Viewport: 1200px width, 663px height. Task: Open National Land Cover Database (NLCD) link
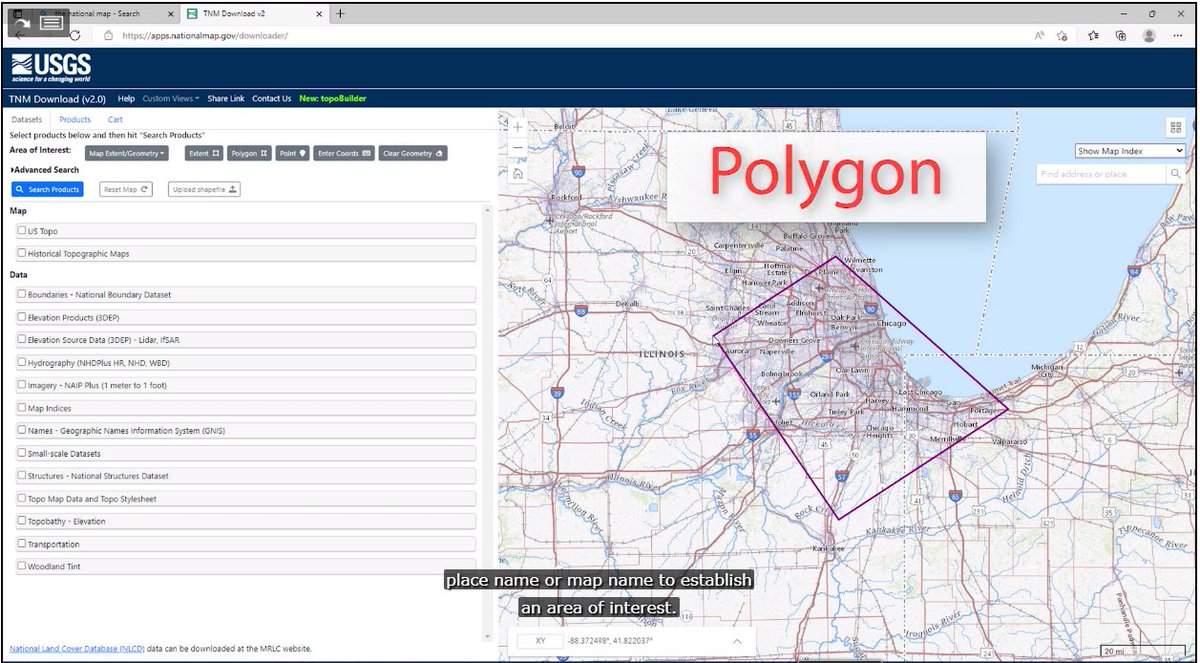[75, 649]
